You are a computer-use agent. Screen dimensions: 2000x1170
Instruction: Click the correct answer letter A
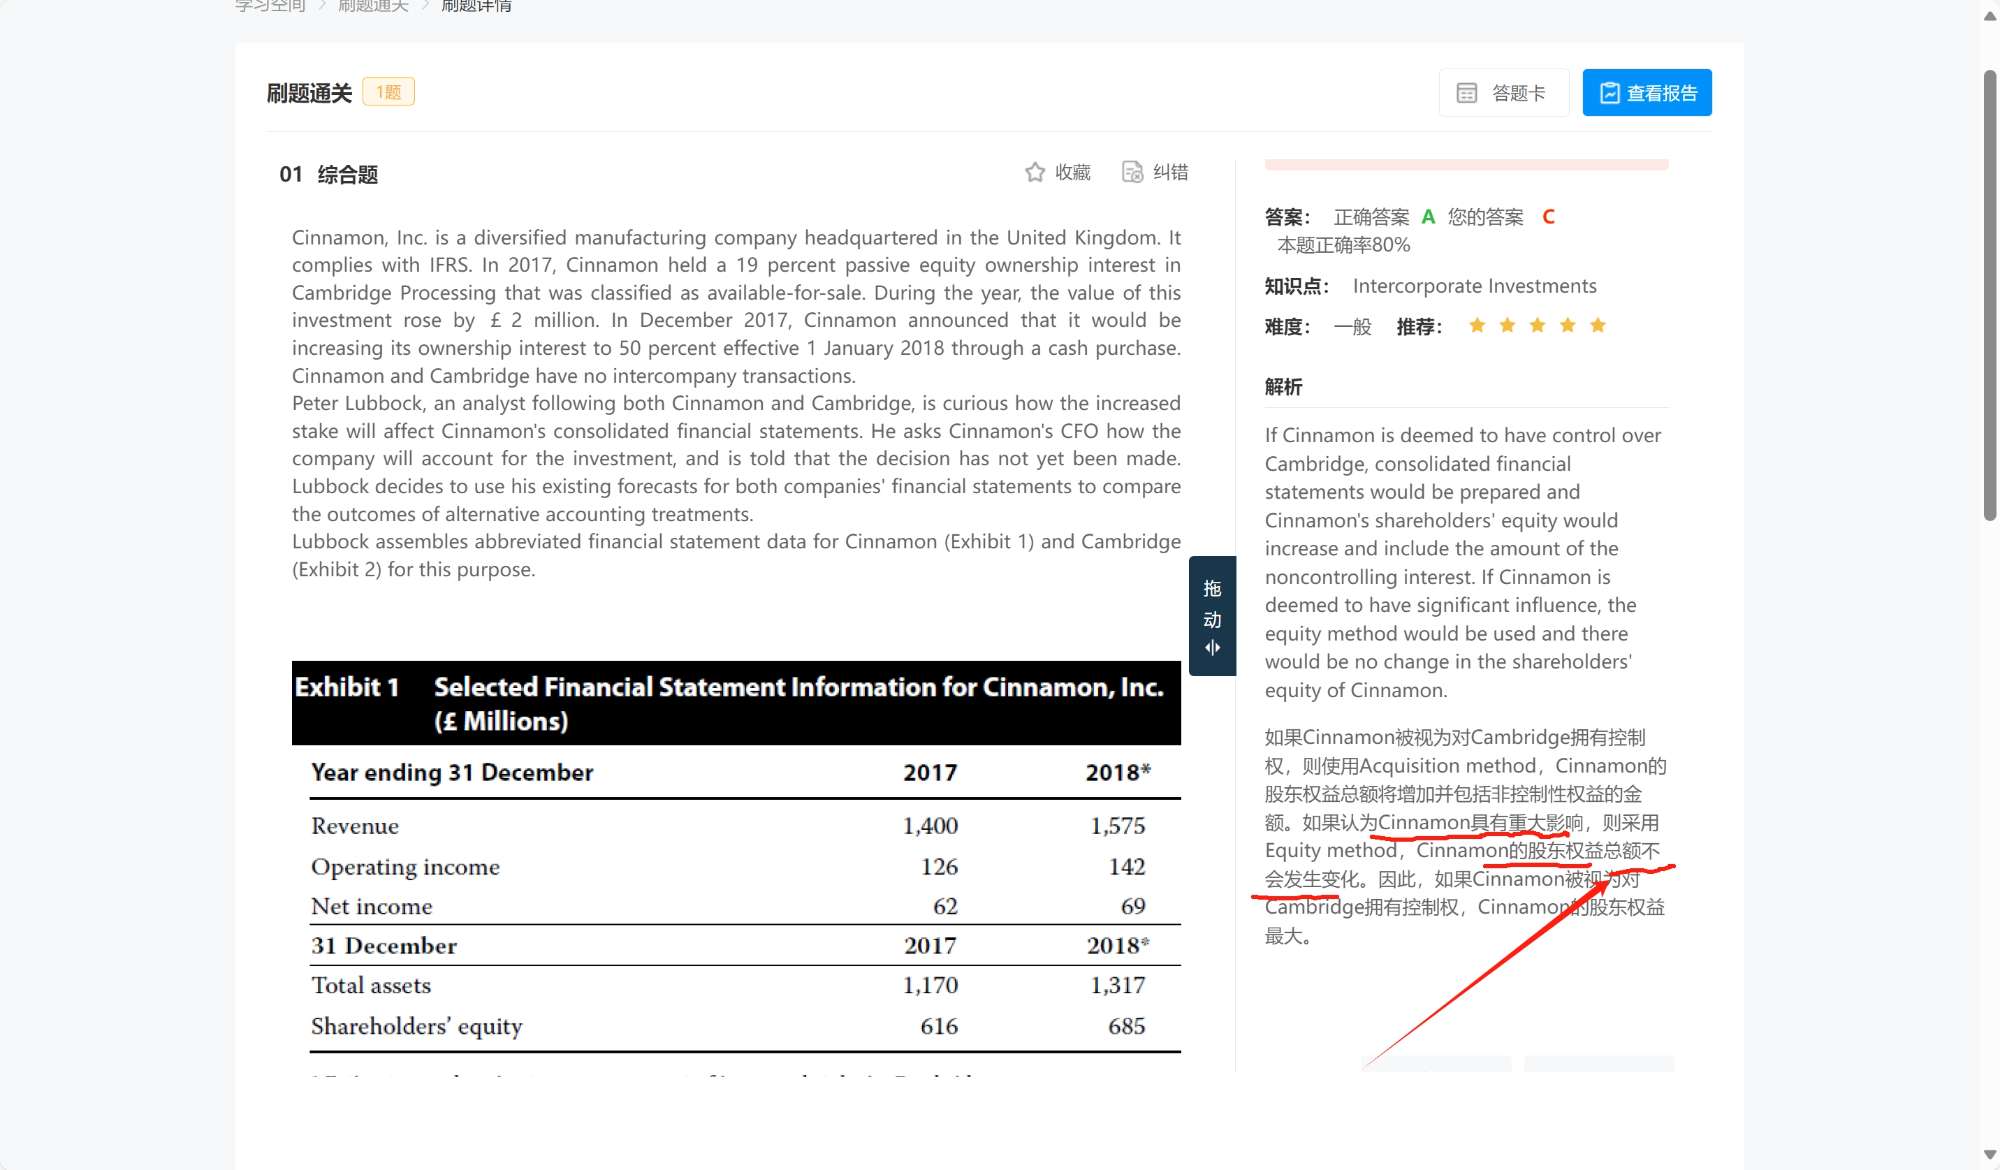[1428, 217]
